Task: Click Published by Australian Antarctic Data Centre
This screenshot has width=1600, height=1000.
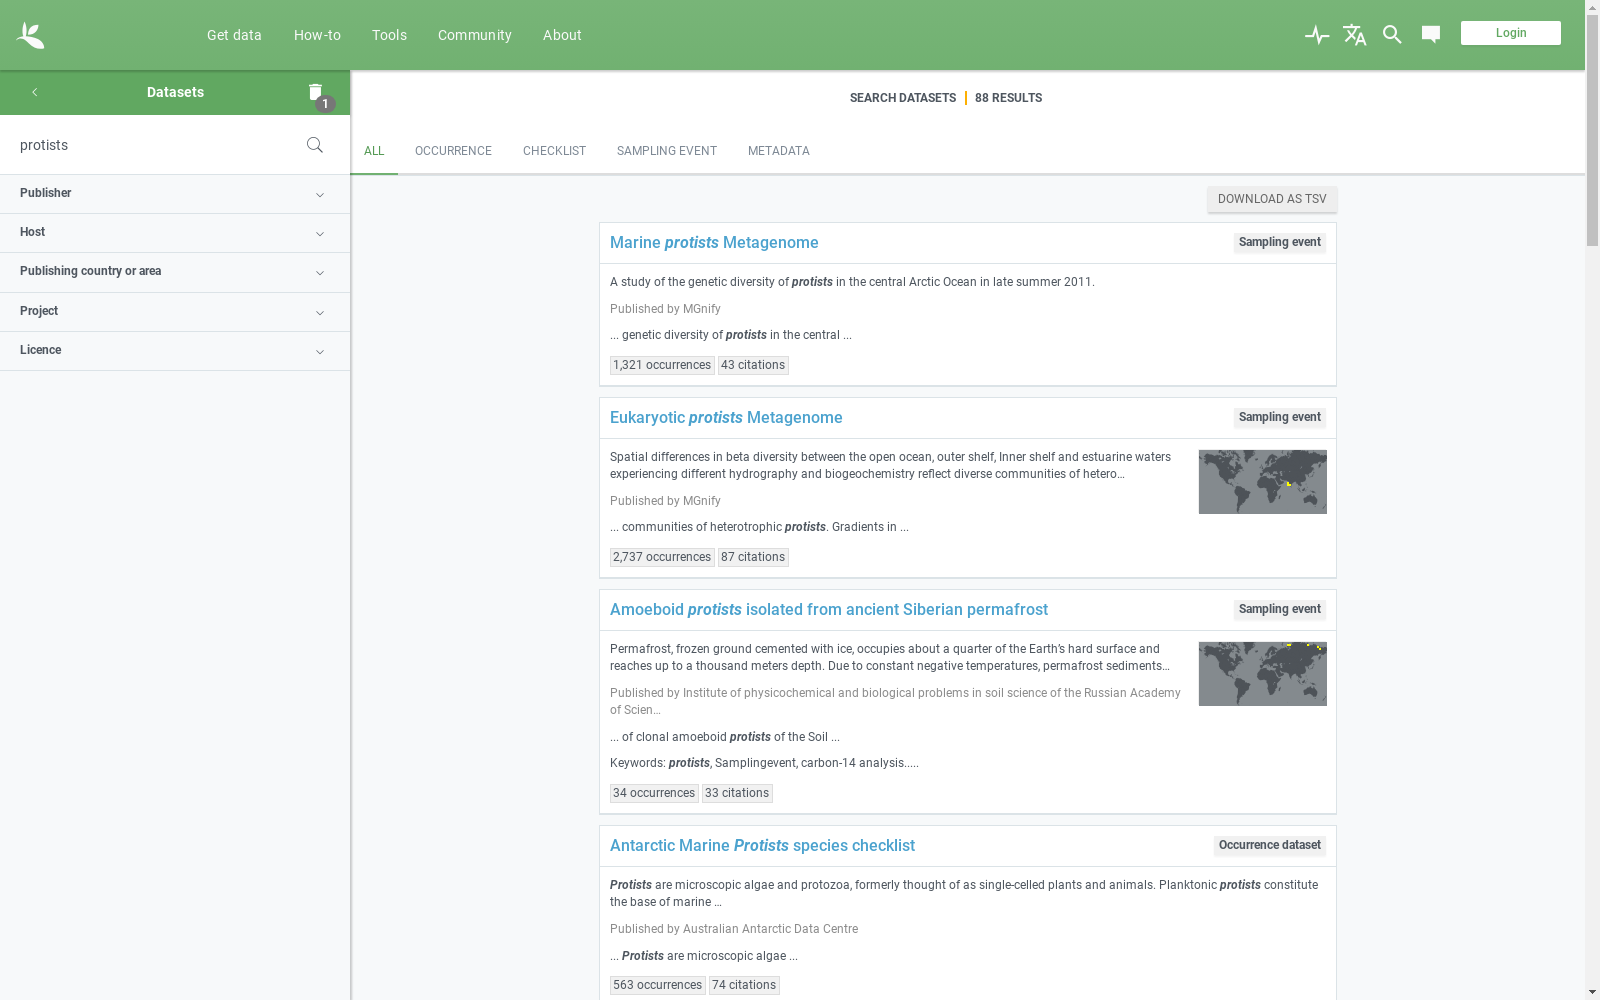Action: [734, 929]
